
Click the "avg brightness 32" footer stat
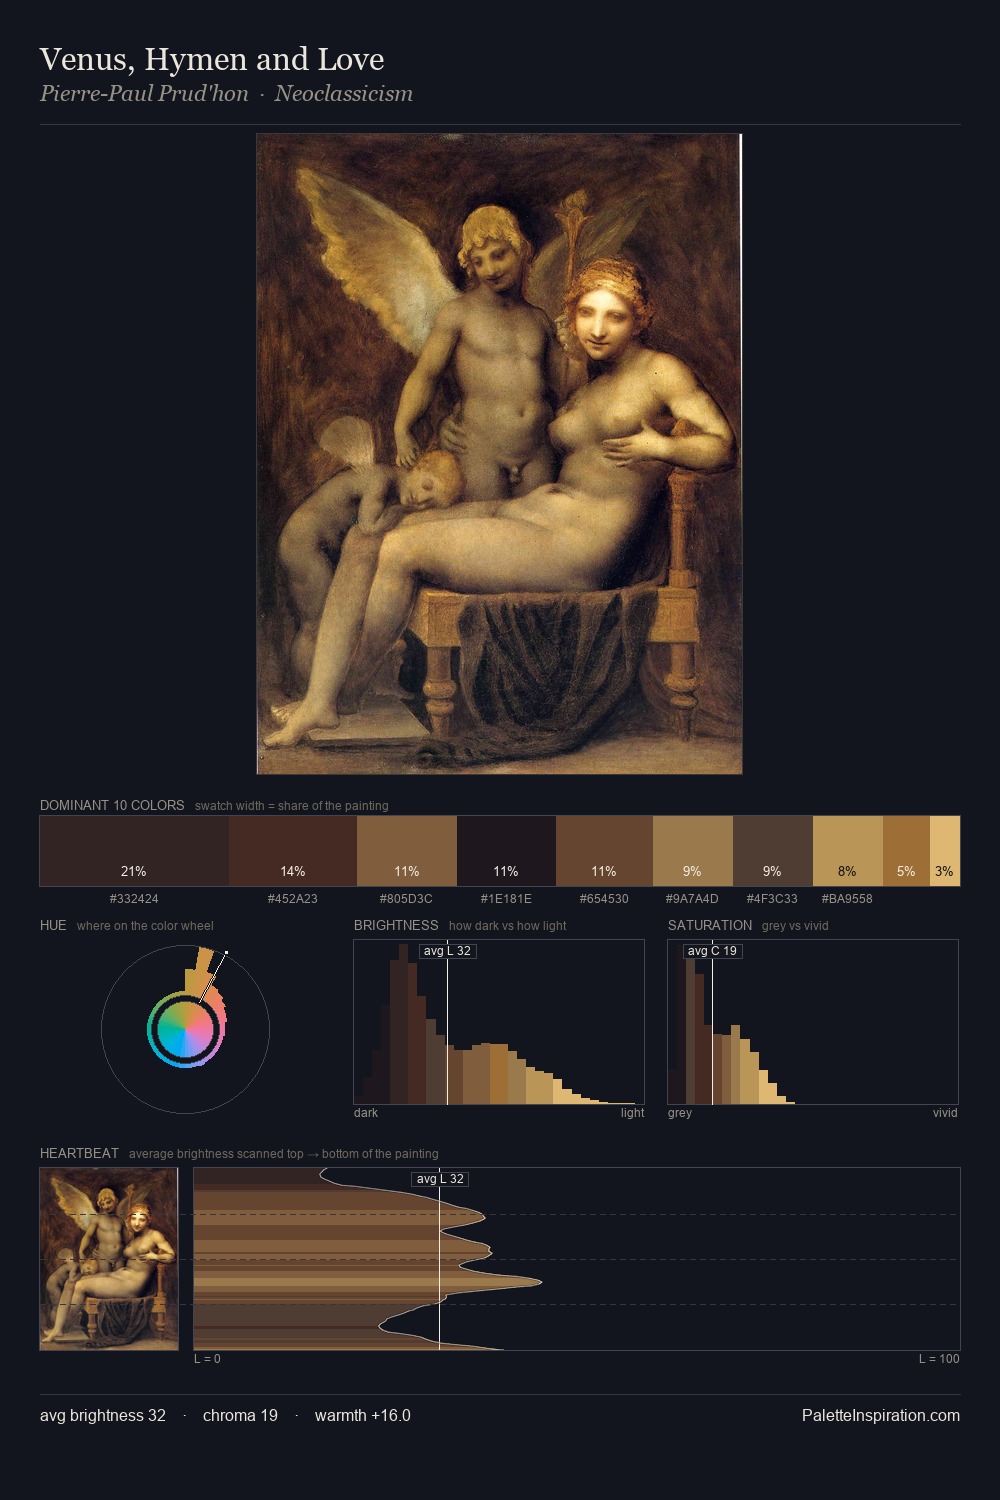103,1416
